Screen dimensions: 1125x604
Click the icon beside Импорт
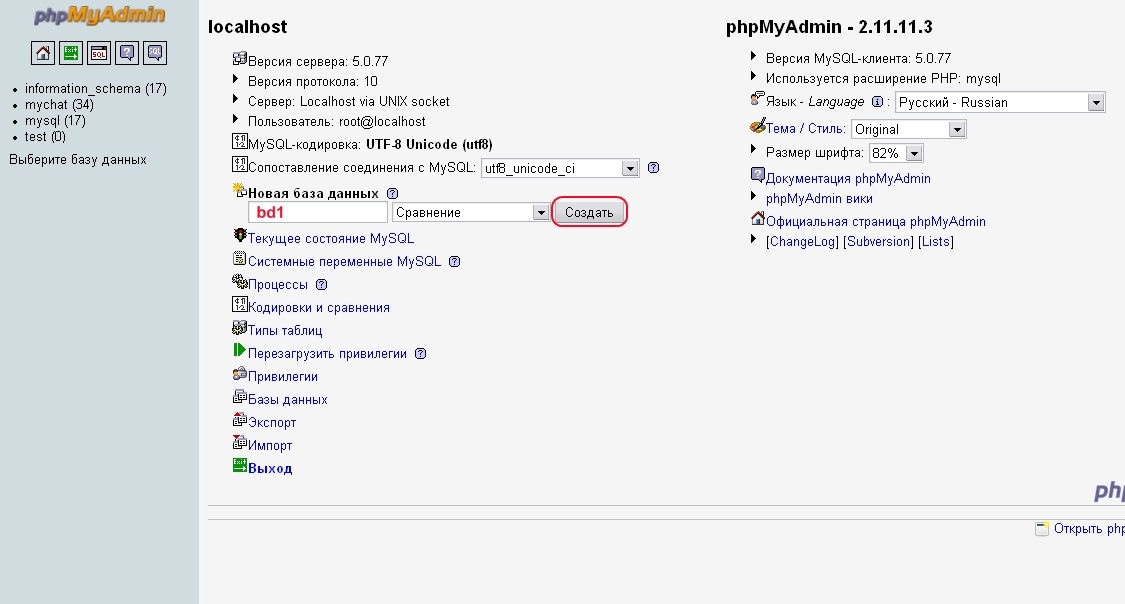(240, 442)
